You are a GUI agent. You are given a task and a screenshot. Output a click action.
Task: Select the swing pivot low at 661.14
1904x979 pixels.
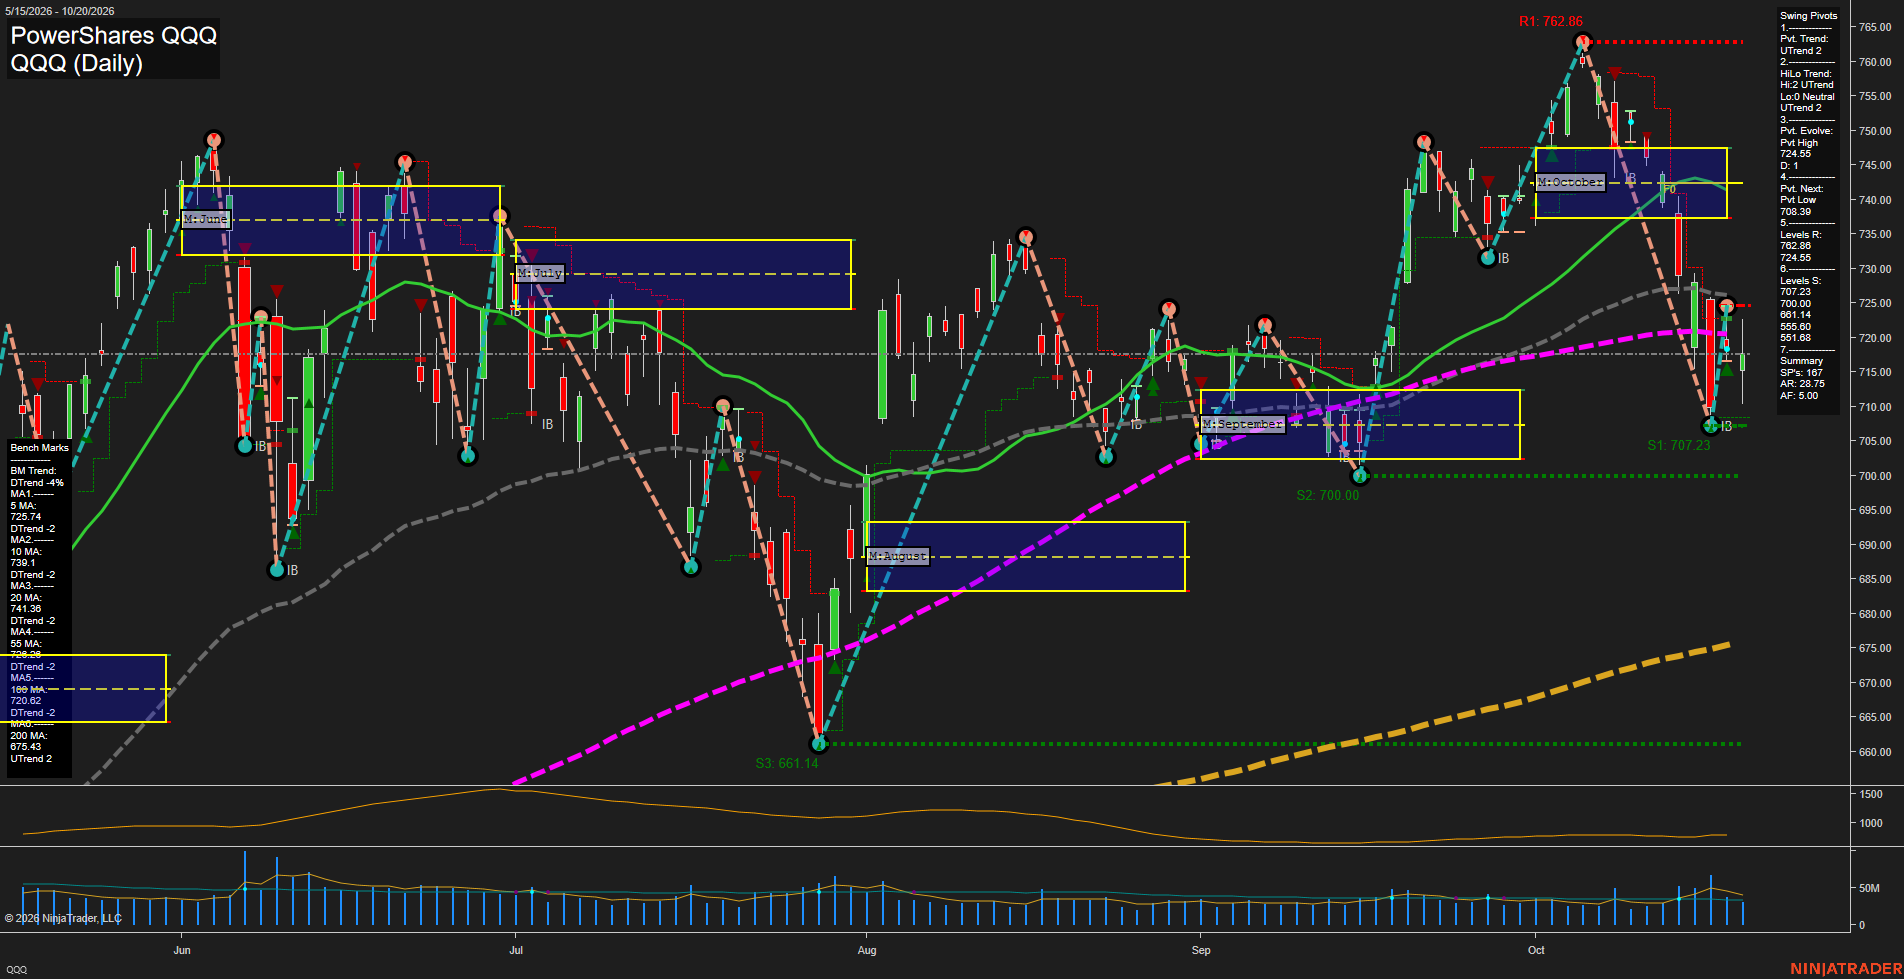[x=819, y=743]
